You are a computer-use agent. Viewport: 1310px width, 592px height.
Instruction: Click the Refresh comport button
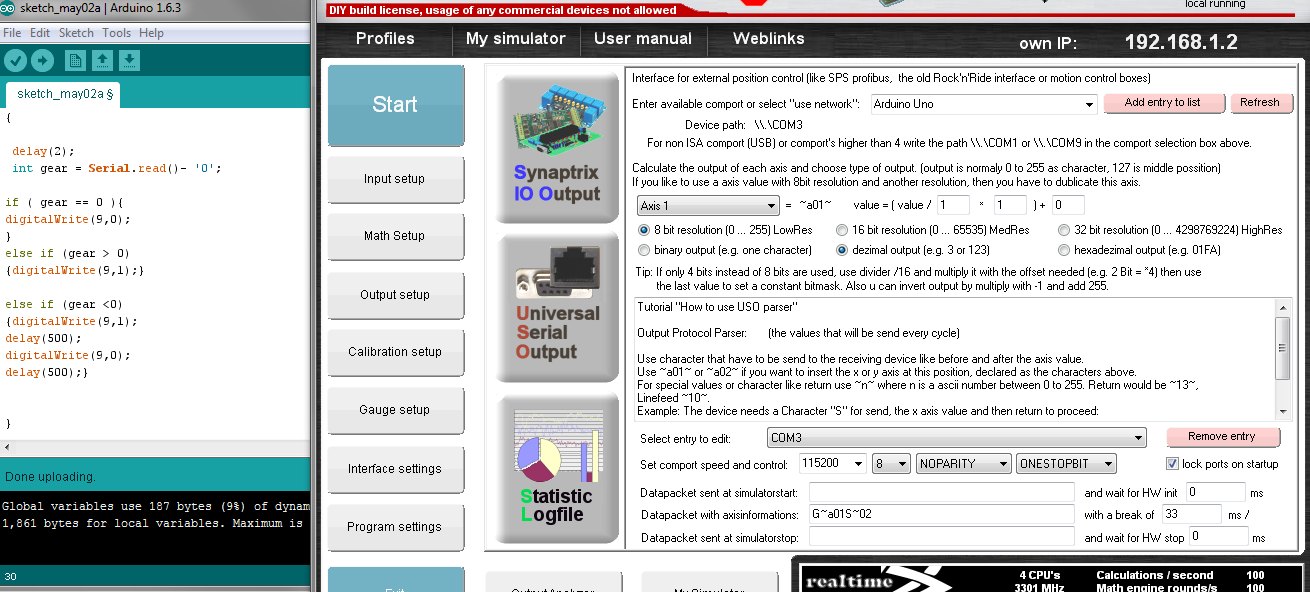tap(1260, 103)
